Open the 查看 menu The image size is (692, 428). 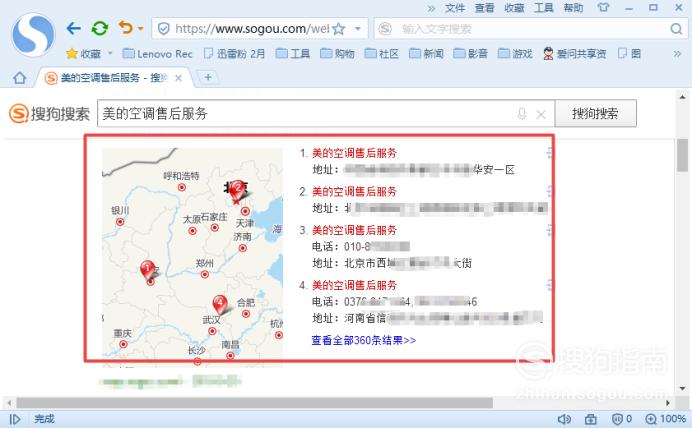[485, 8]
